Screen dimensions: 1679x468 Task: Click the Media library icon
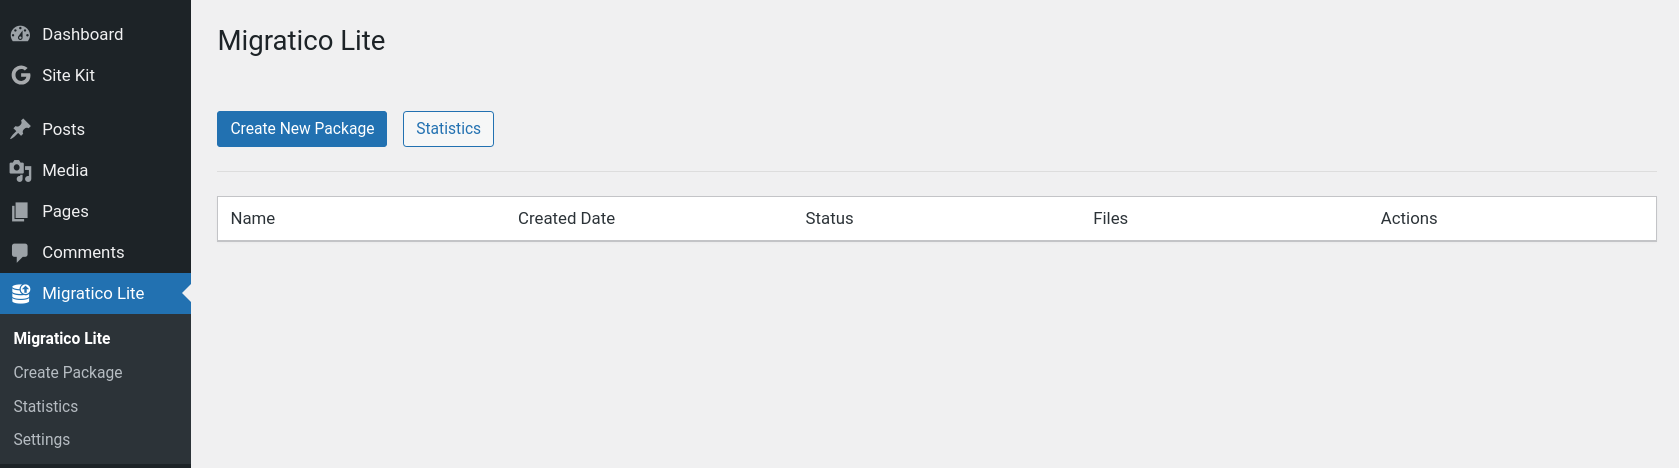pyautogui.click(x=21, y=171)
